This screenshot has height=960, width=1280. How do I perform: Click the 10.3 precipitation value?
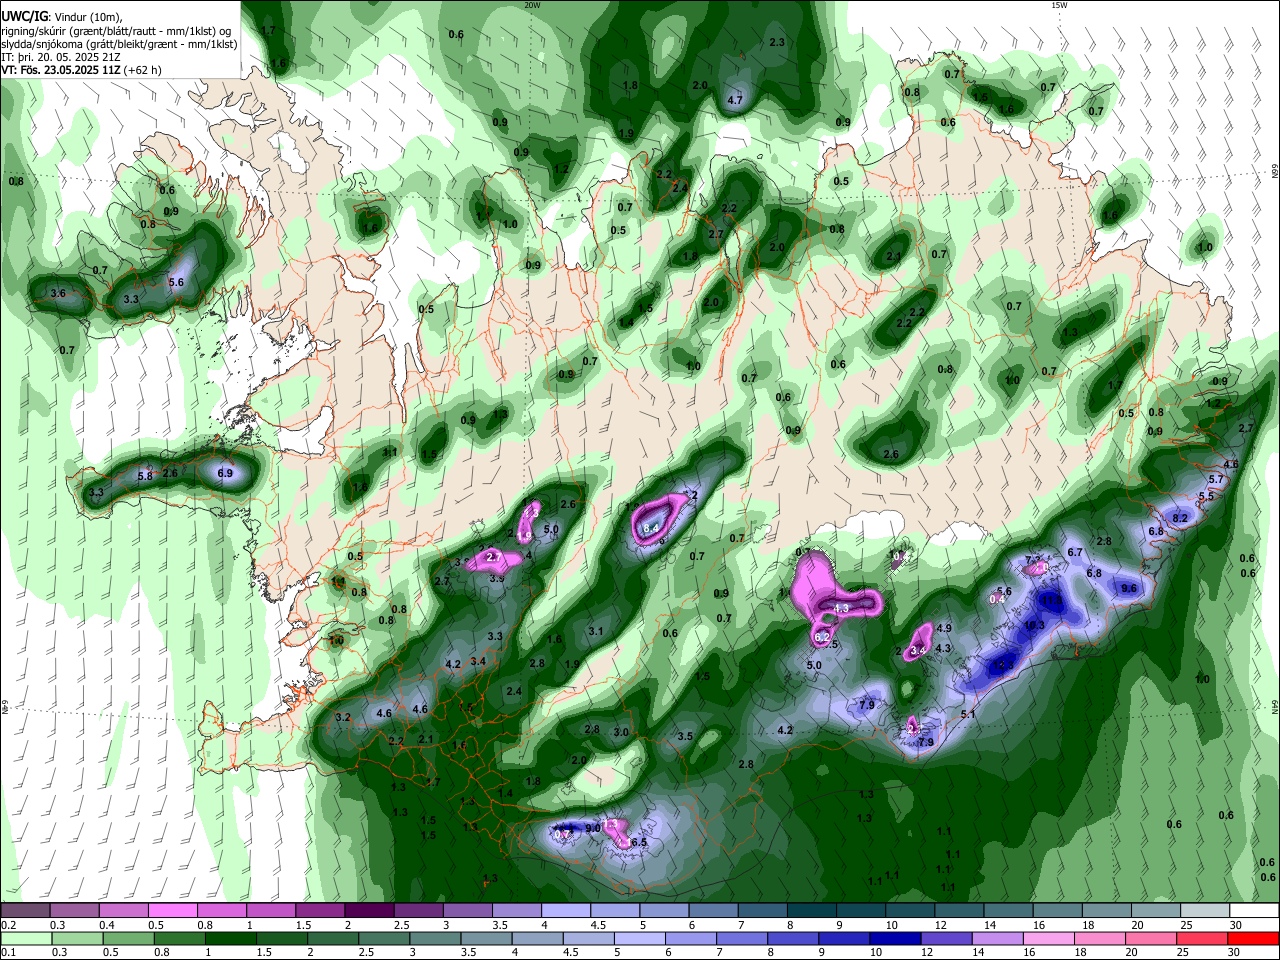coord(1034,625)
